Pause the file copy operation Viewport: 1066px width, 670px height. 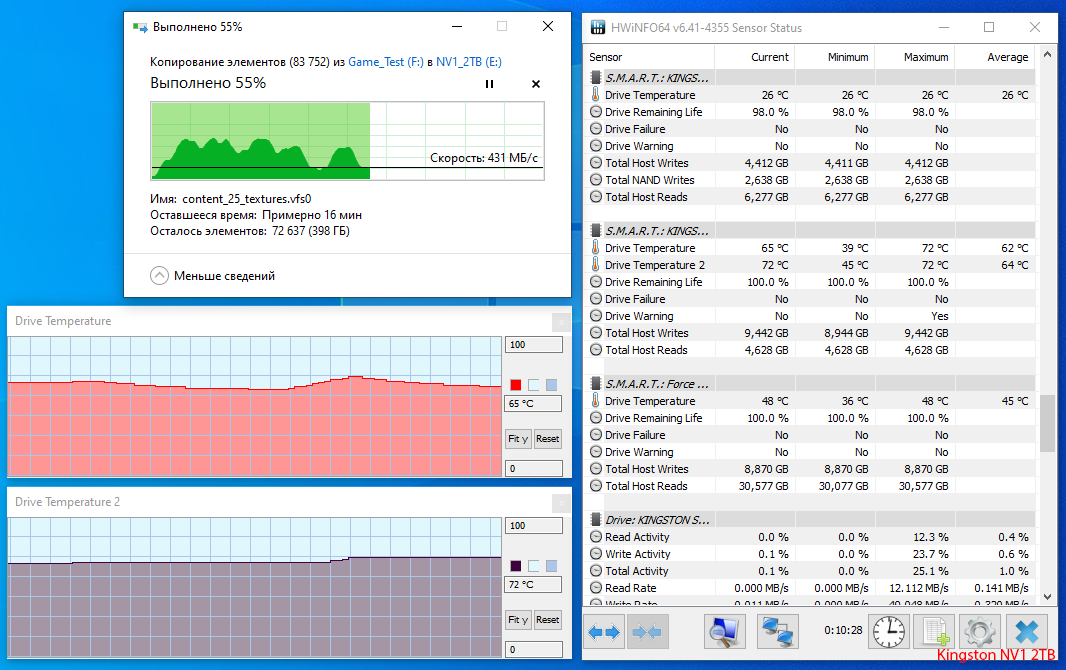[489, 84]
